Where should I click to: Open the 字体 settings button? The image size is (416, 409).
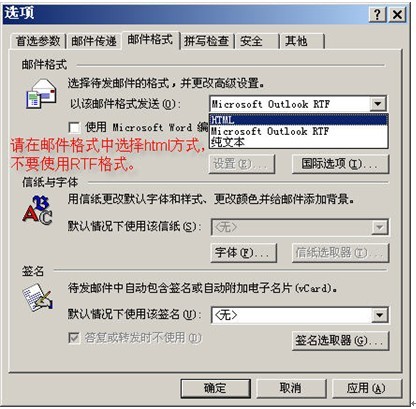[244, 253]
